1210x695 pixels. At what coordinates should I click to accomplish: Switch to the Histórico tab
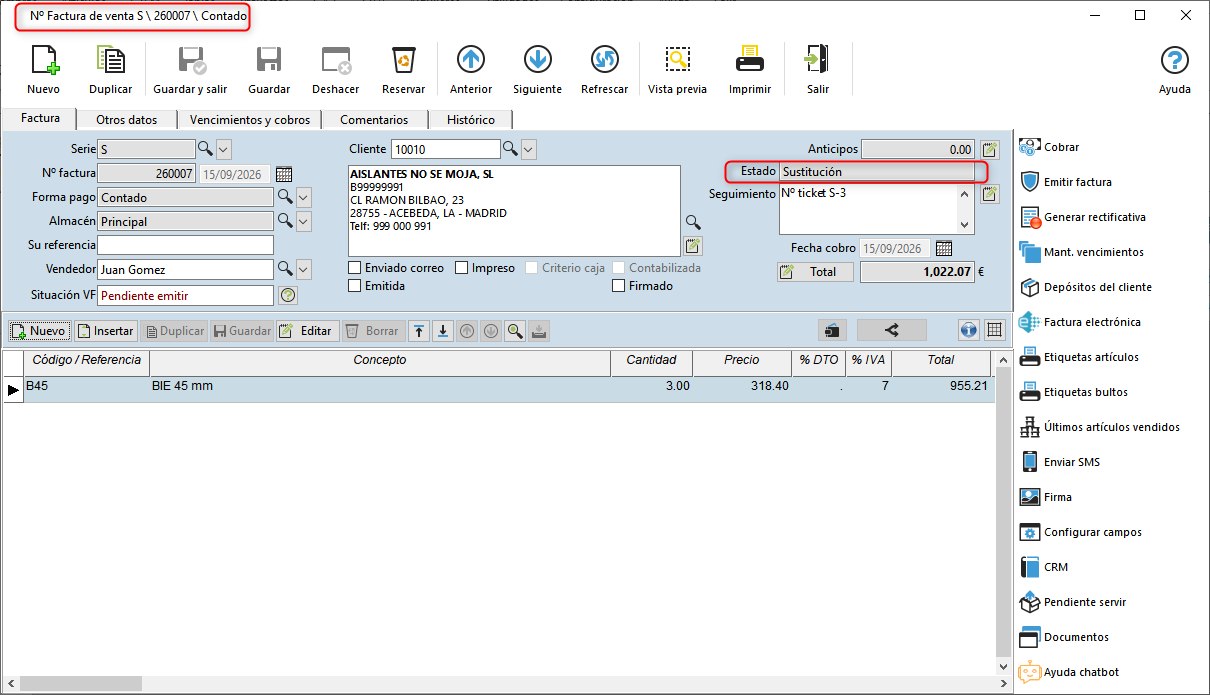pos(471,120)
